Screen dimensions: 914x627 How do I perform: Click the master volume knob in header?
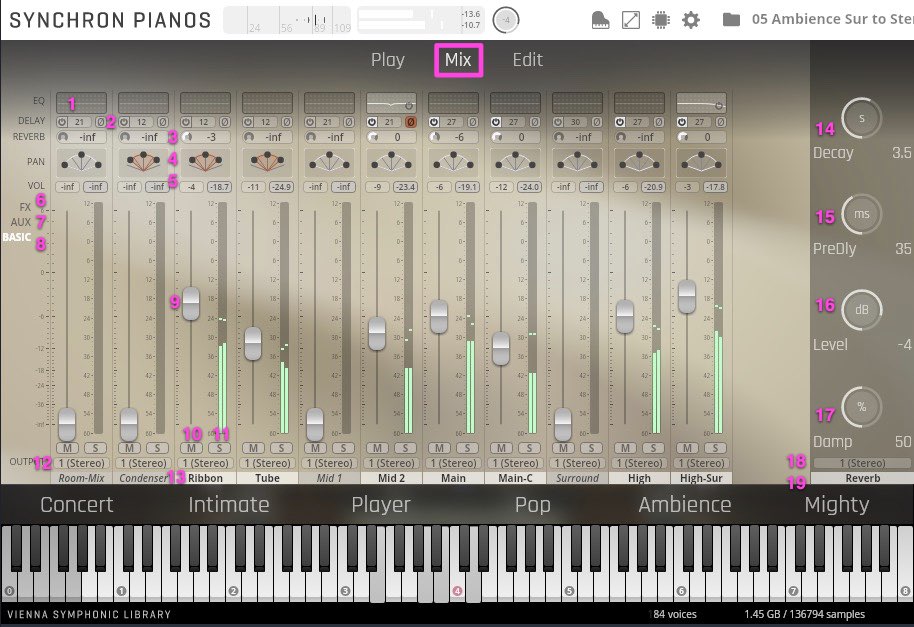pyautogui.click(x=505, y=20)
